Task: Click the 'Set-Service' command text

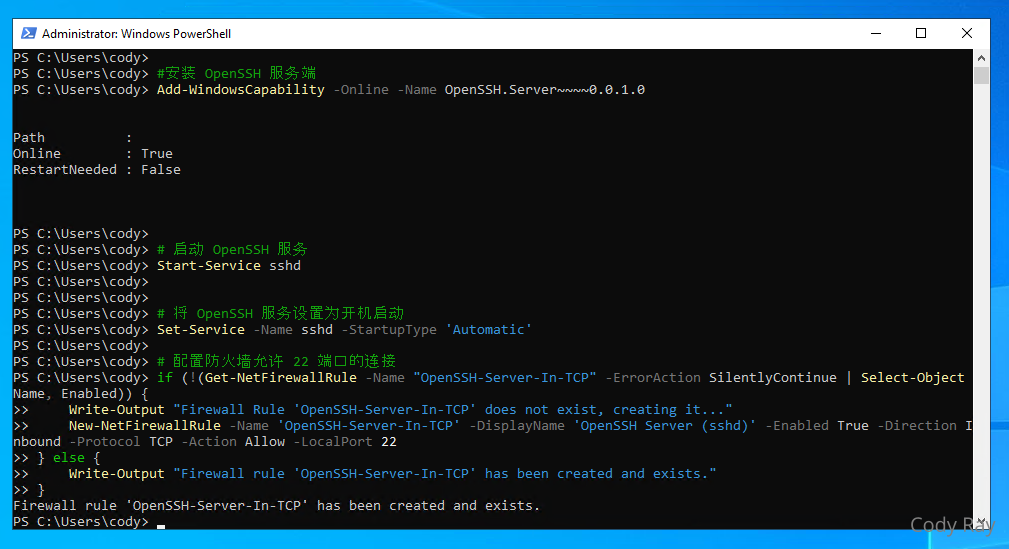Action: tap(201, 330)
